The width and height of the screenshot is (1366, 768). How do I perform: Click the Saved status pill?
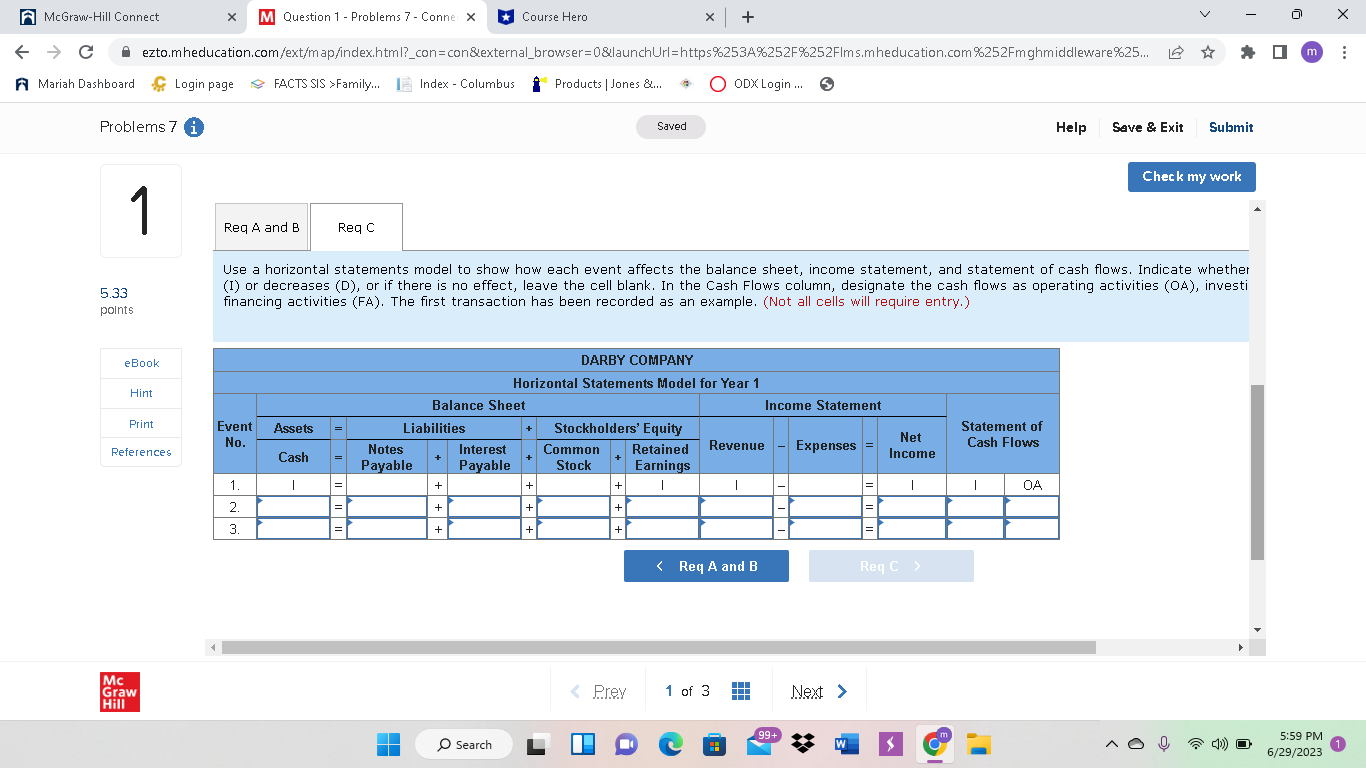[x=670, y=127]
